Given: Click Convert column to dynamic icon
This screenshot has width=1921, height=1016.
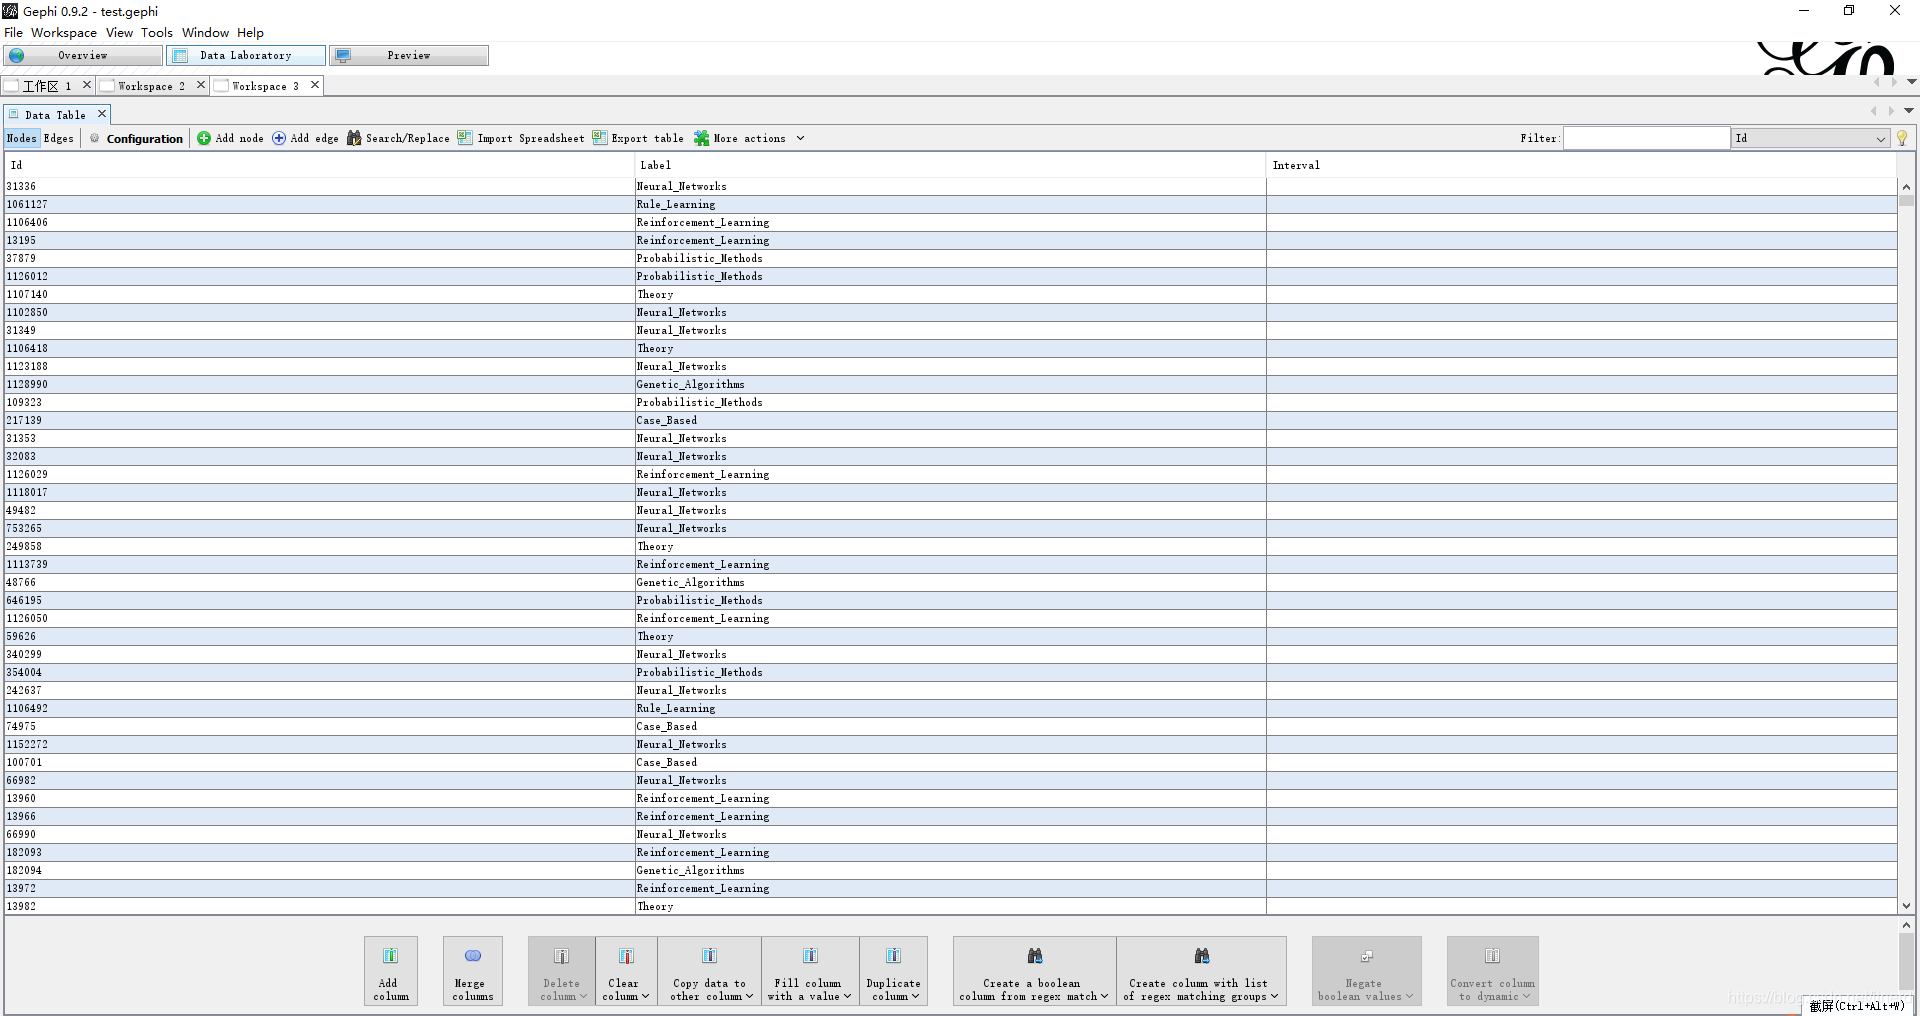Looking at the screenshot, I should [1493, 956].
